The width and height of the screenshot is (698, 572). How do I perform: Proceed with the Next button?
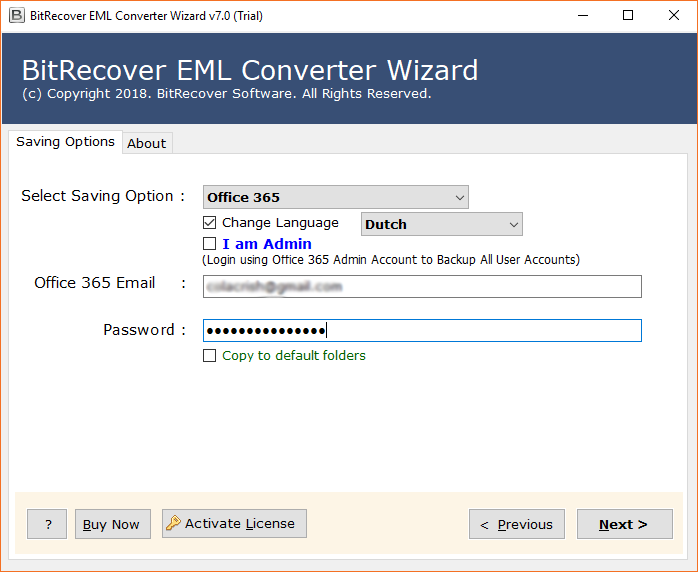pos(625,524)
